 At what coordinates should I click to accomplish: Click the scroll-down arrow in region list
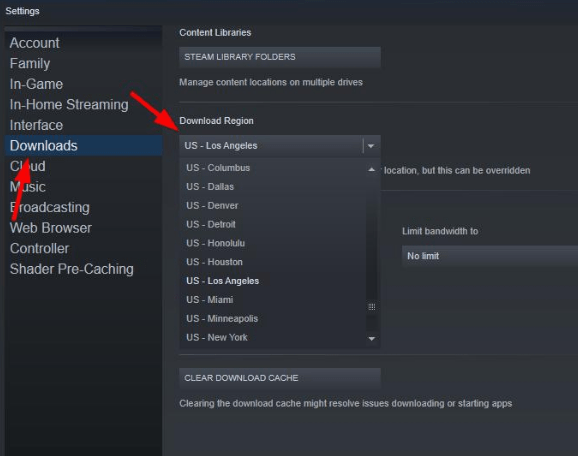coord(372,338)
